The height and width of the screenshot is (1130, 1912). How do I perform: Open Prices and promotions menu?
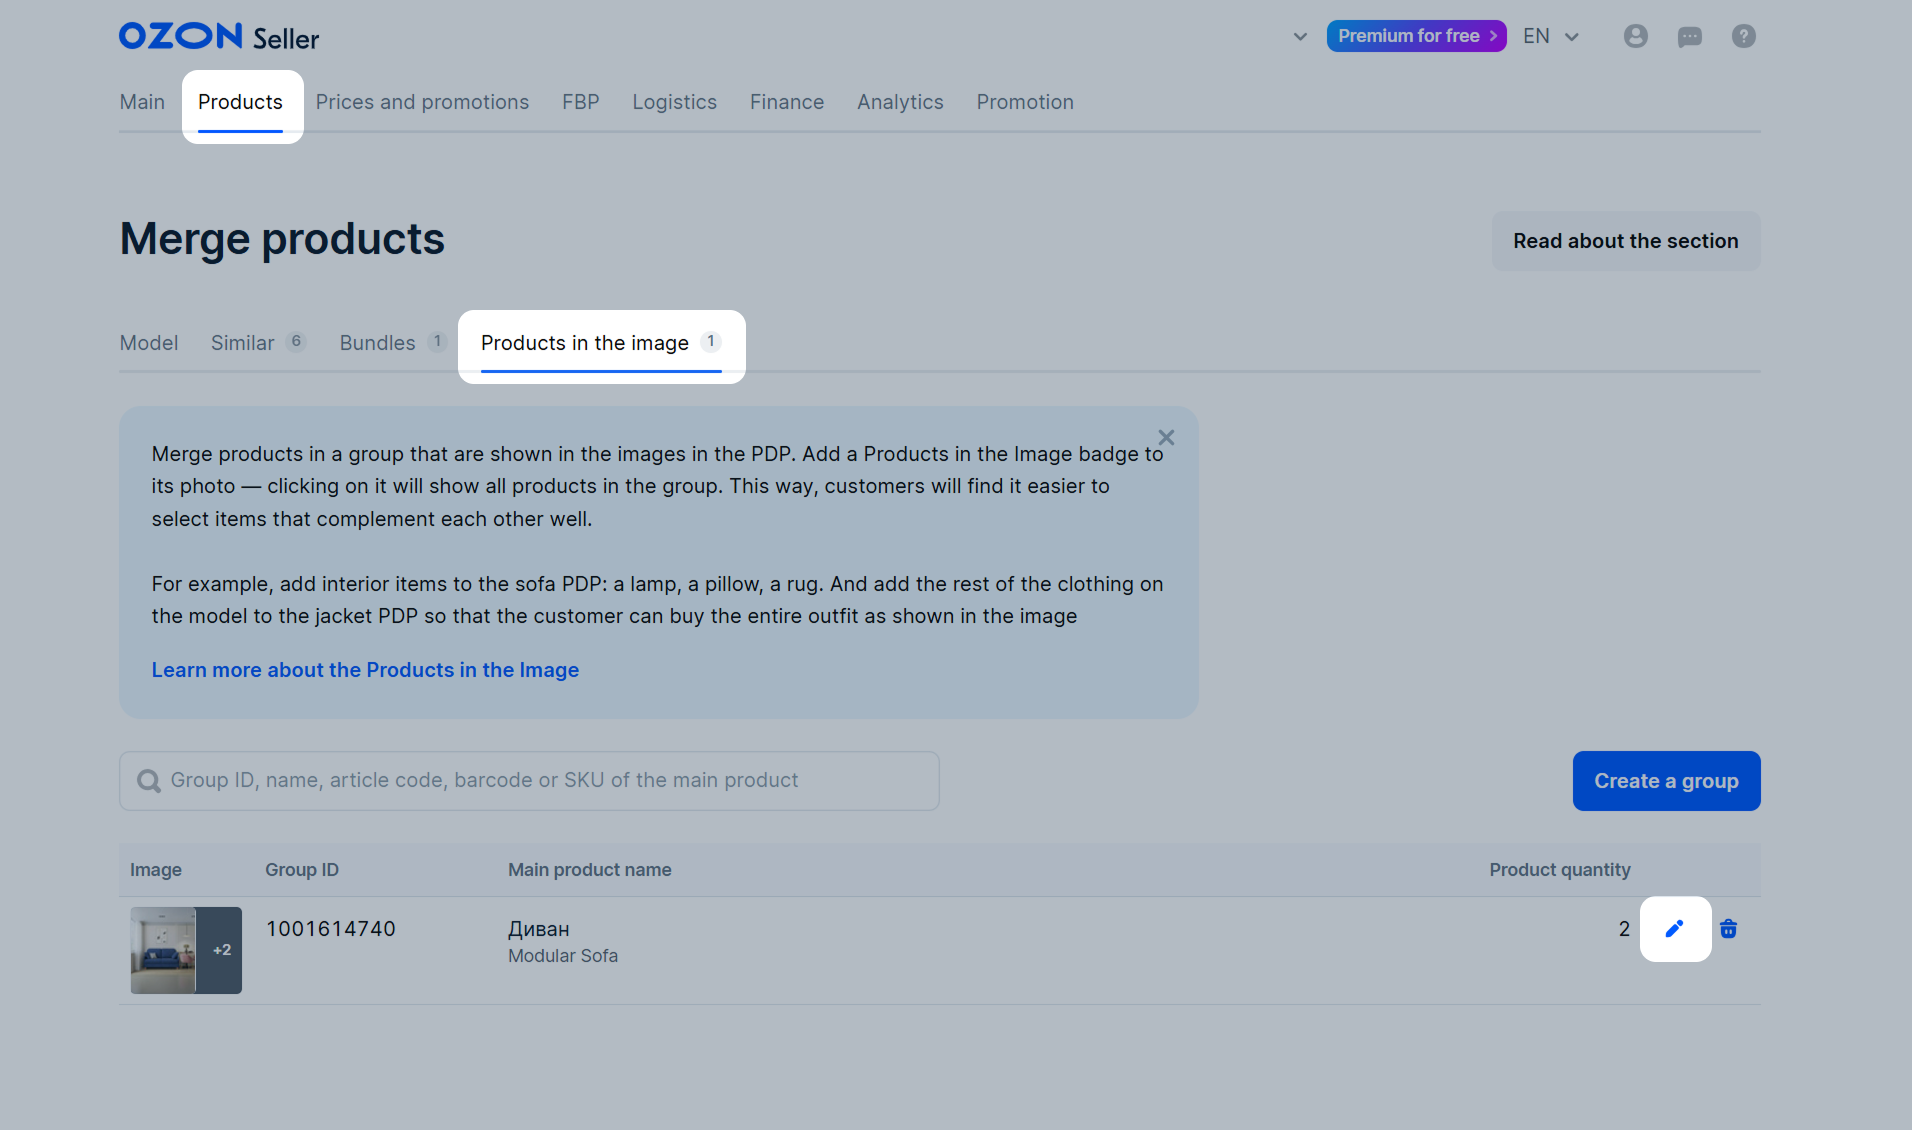(x=422, y=102)
